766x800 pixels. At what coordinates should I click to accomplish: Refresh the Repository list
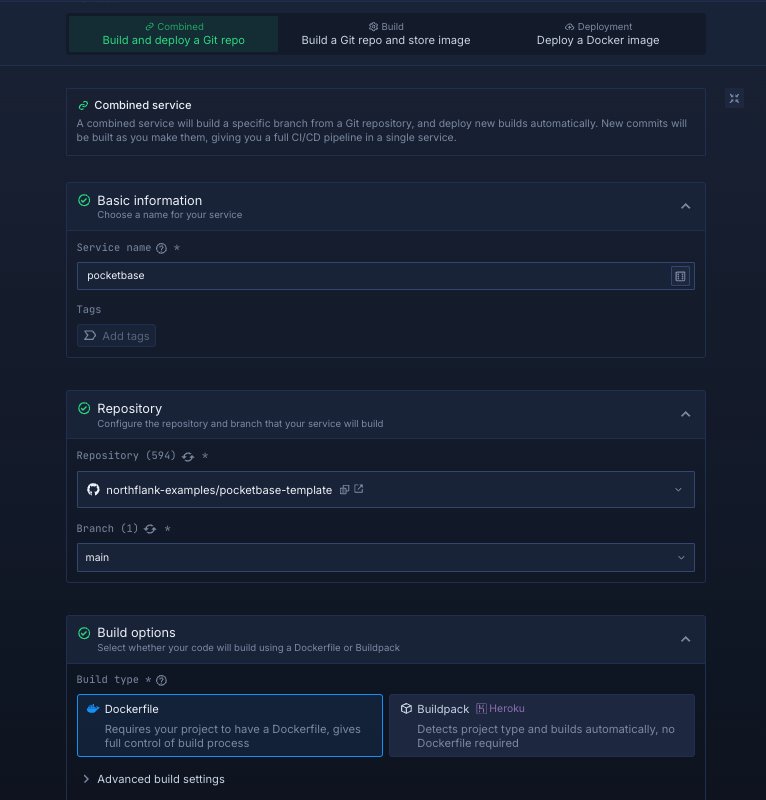(x=188, y=456)
